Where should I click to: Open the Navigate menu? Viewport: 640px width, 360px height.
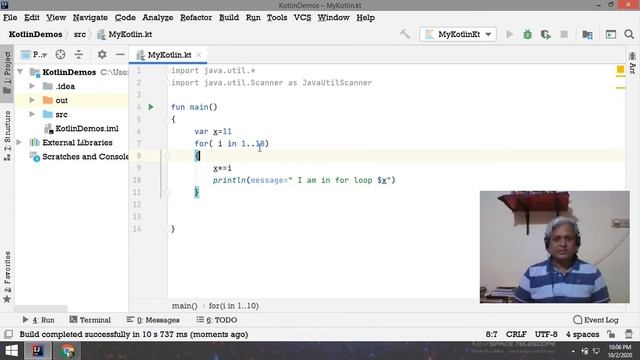[90, 18]
